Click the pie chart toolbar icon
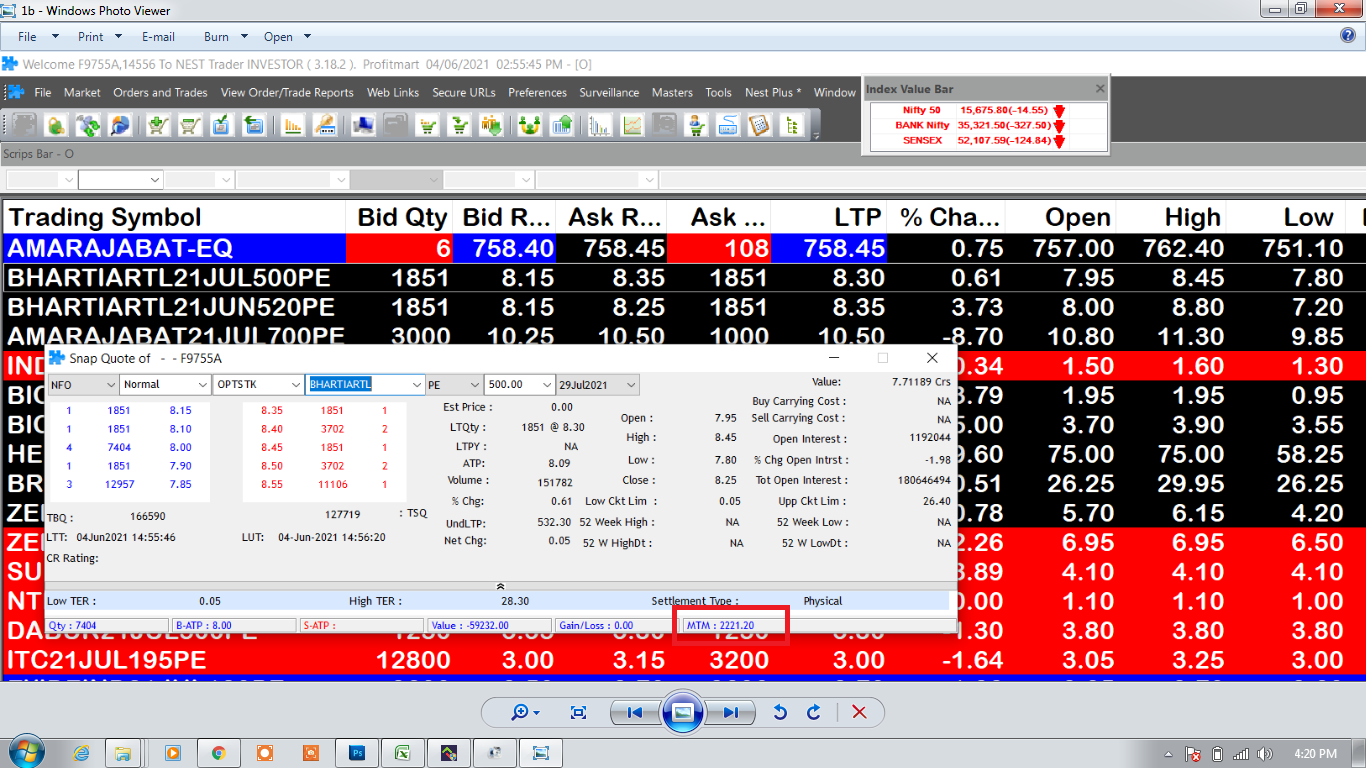1366x768 pixels. pyautogui.click(x=119, y=125)
